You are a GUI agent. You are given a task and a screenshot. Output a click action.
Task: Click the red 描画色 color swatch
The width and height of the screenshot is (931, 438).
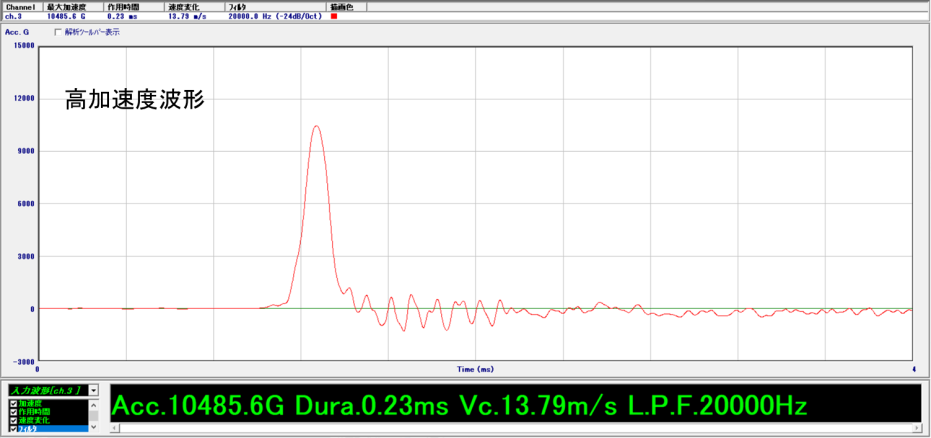pos(333,16)
